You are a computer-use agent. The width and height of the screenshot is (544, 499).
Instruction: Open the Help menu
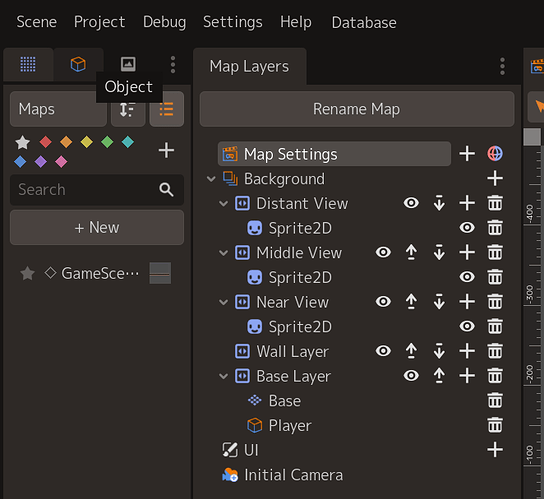pyautogui.click(x=296, y=22)
